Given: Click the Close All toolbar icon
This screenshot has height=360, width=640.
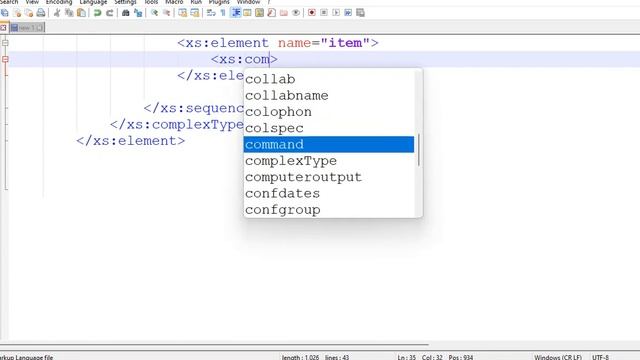Looking at the screenshot, I should (x=29, y=13).
